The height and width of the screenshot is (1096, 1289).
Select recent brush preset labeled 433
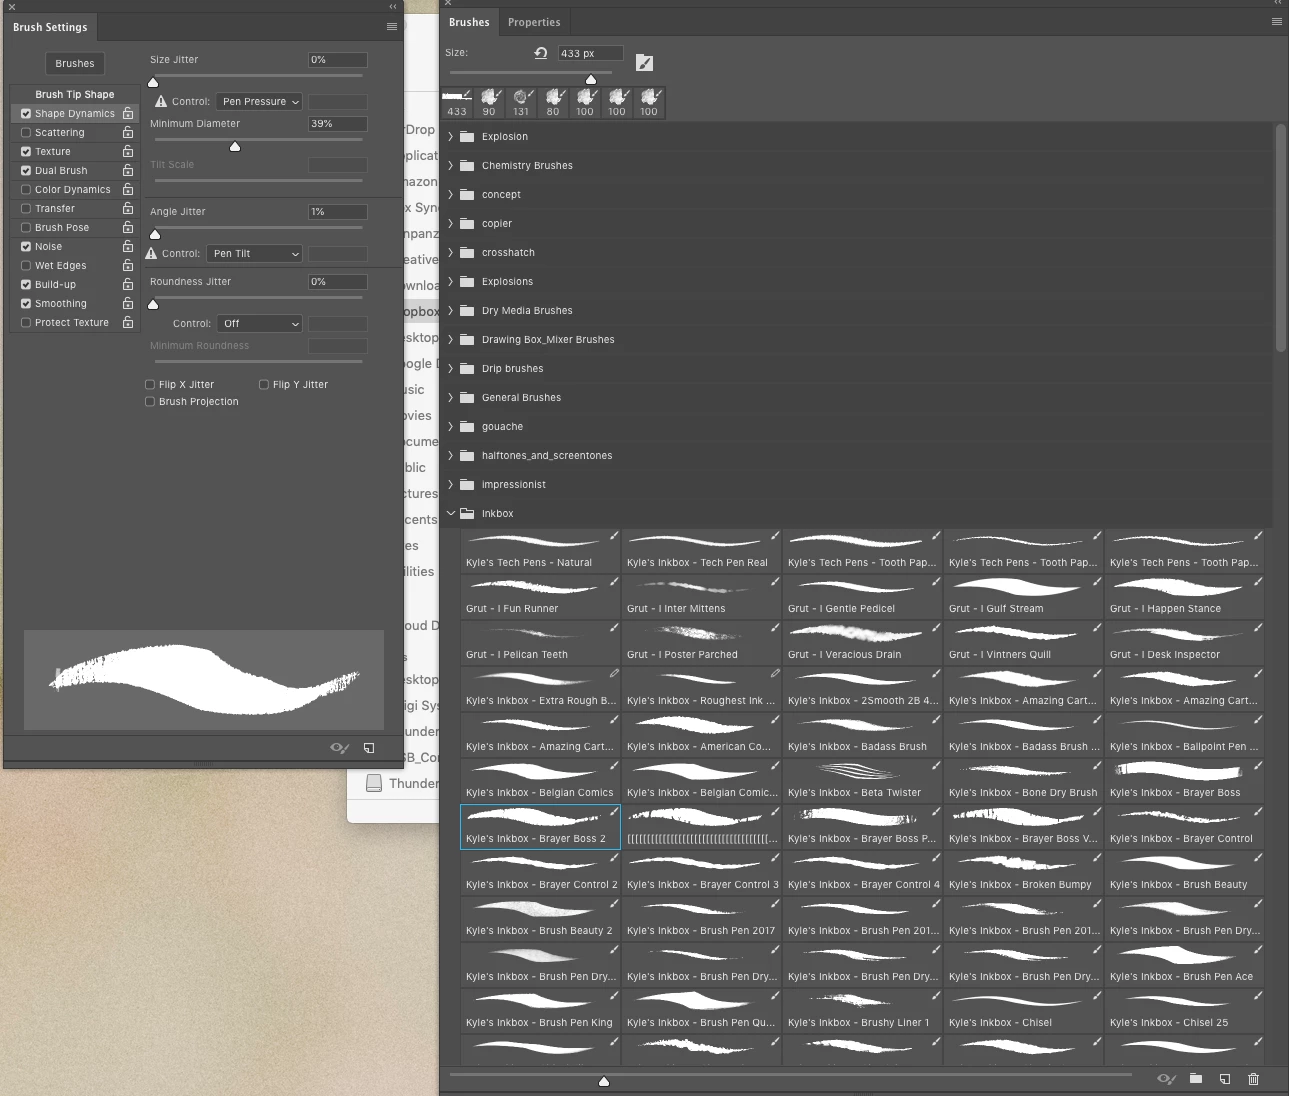click(x=457, y=103)
